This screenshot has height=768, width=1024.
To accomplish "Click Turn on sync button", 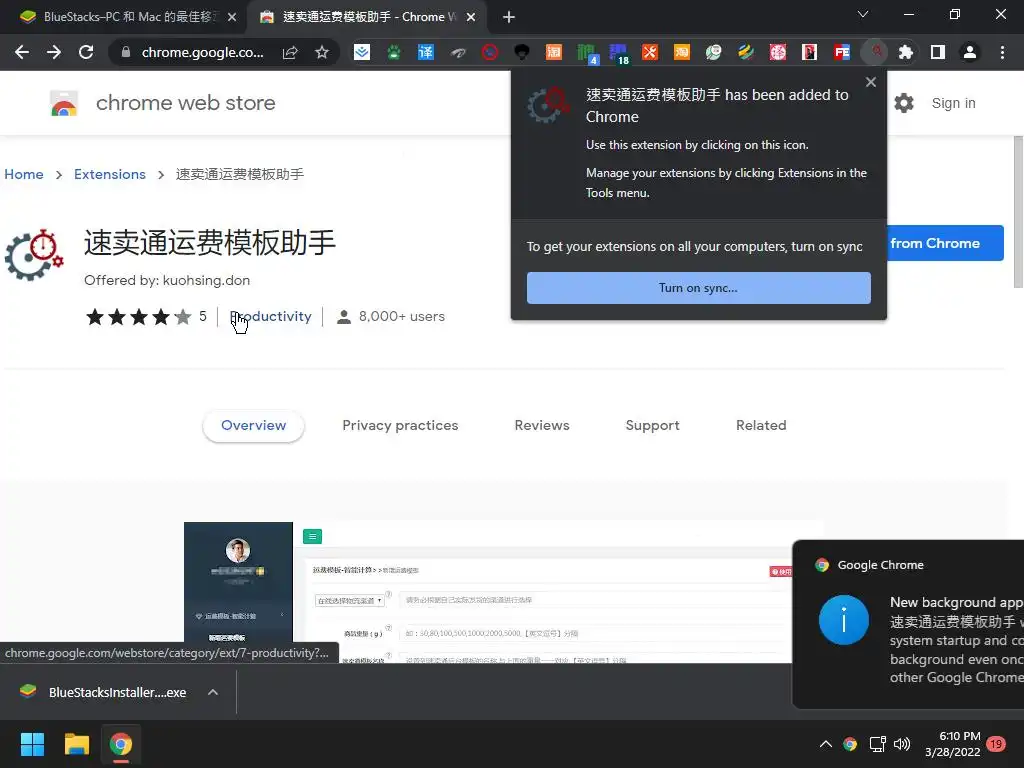I will (698, 288).
